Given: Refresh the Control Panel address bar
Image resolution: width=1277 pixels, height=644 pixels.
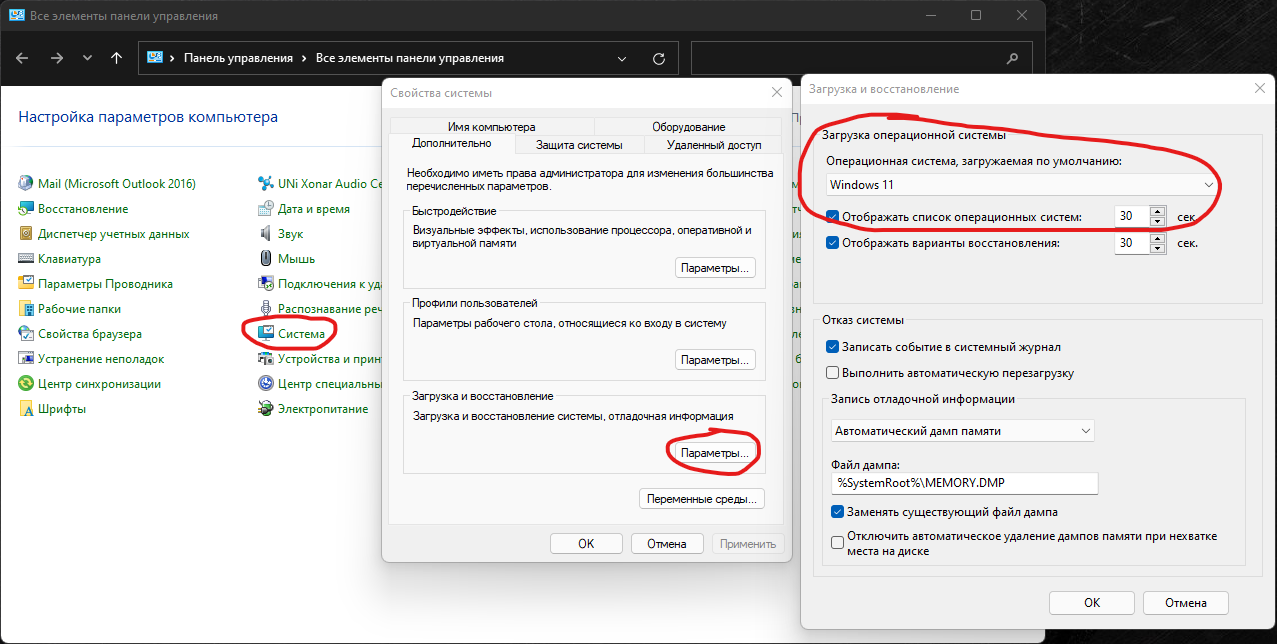Looking at the screenshot, I should click(658, 58).
